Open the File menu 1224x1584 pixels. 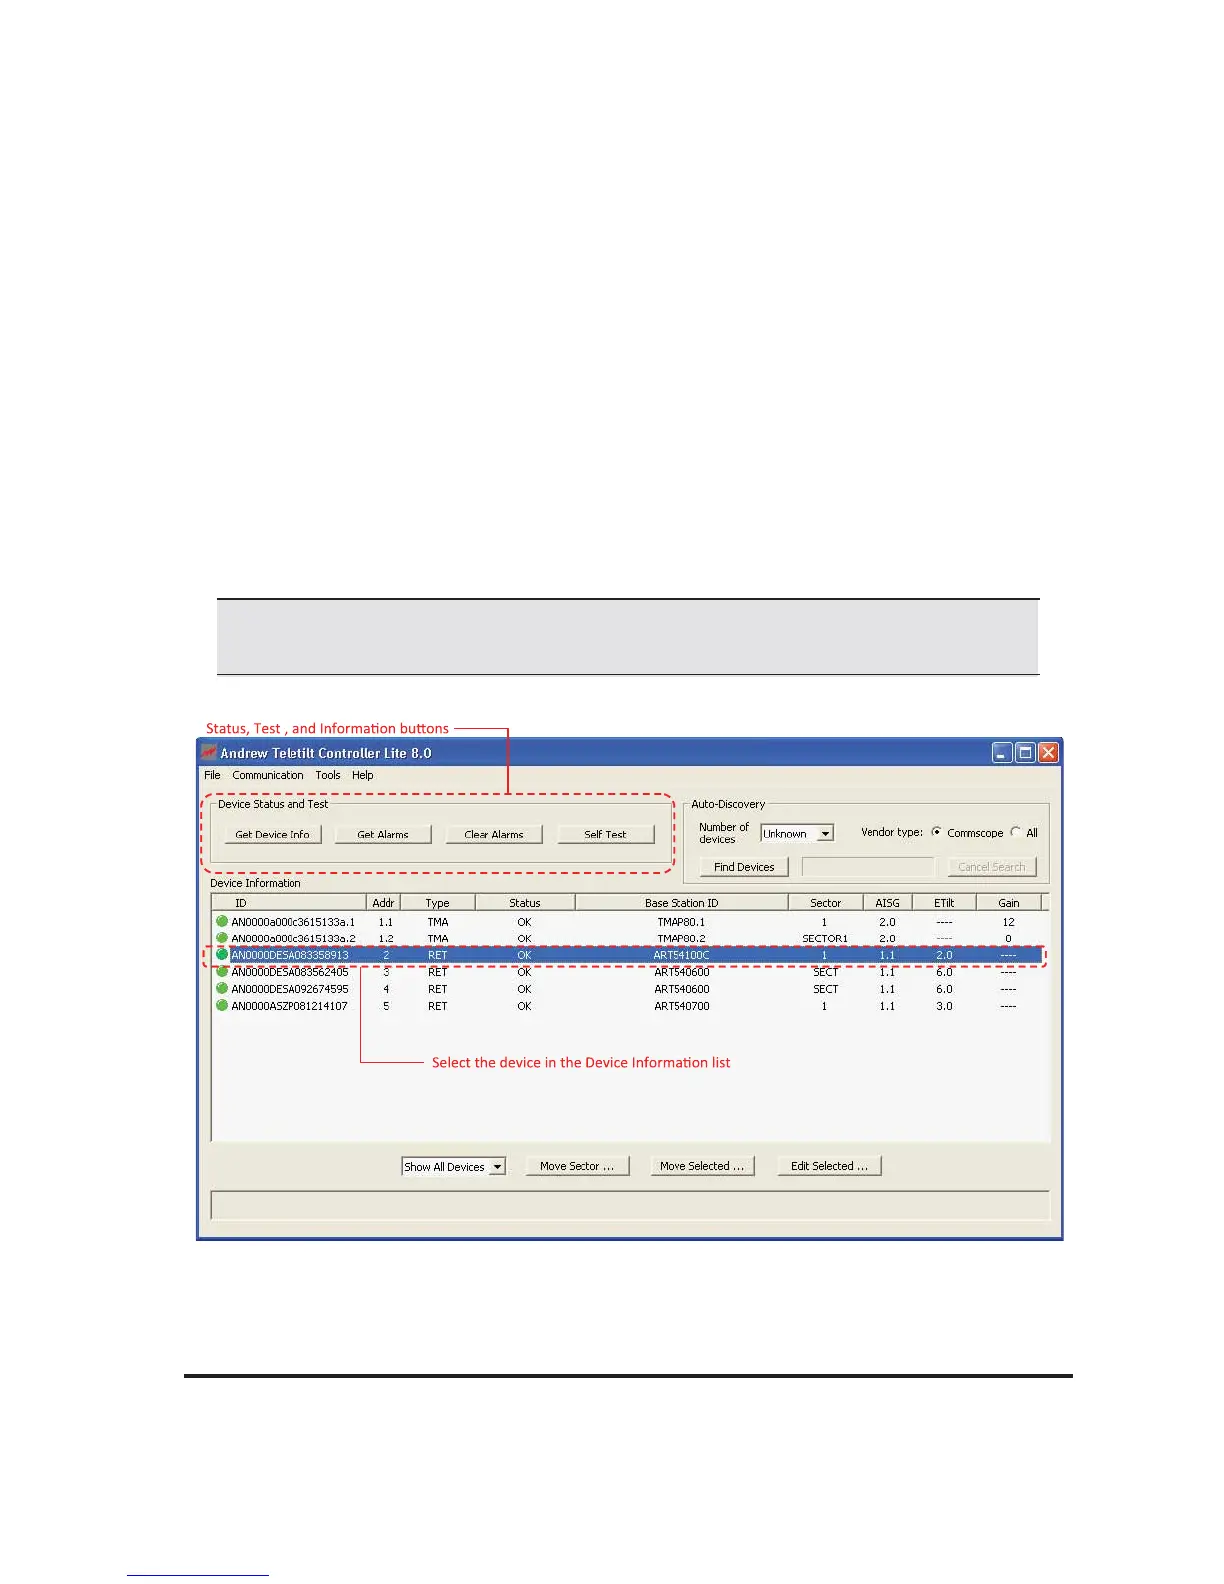(212, 775)
